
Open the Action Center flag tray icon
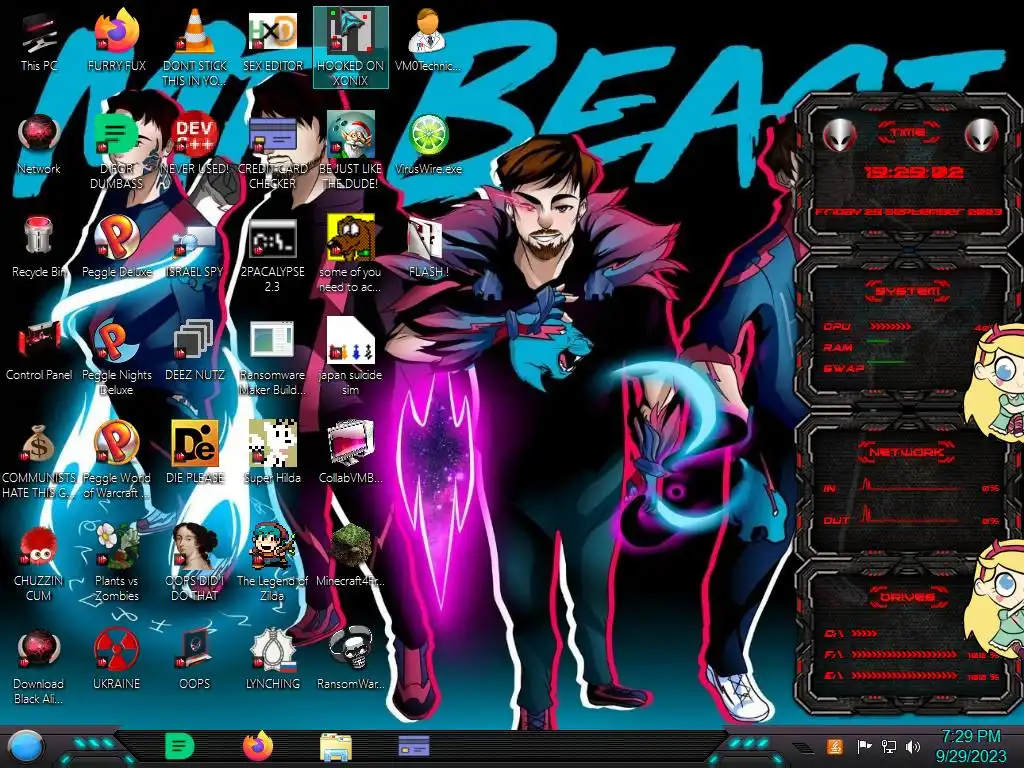(x=865, y=746)
